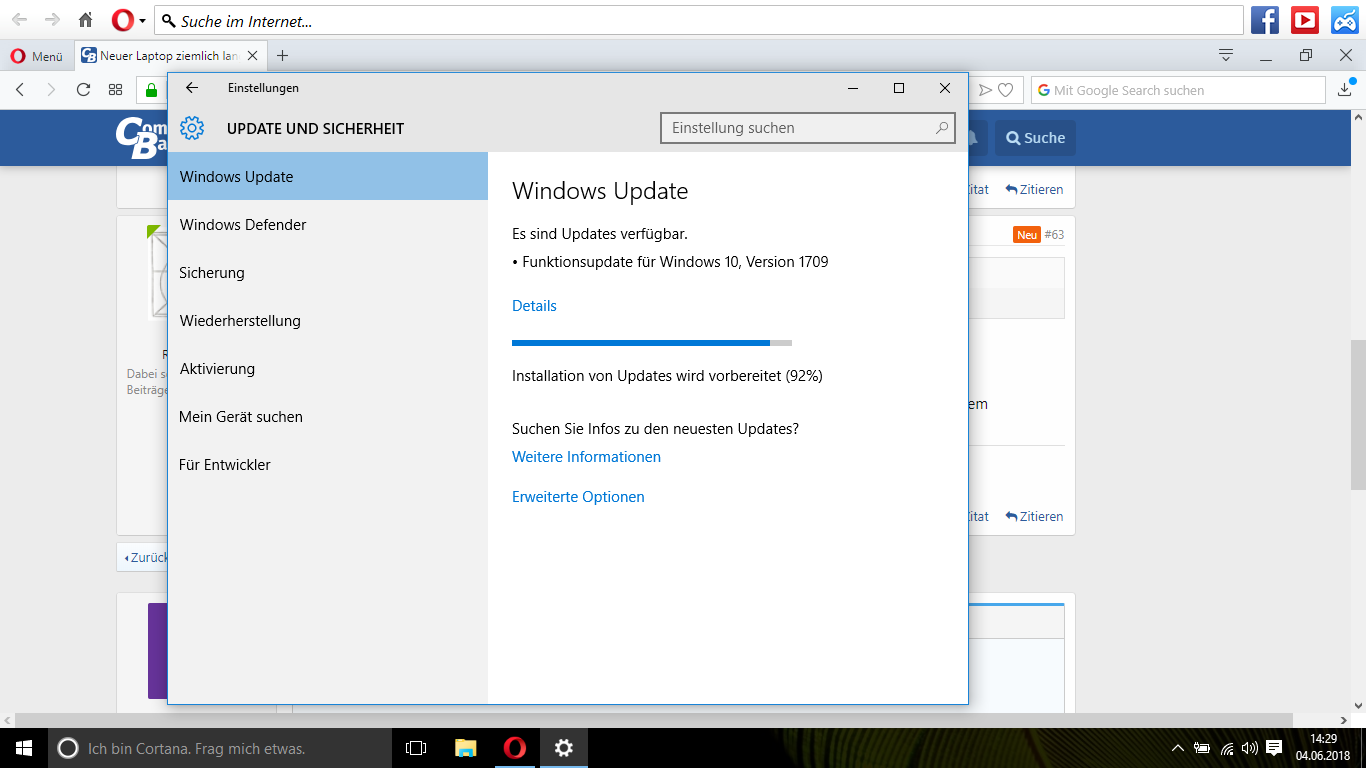This screenshot has height=768, width=1366.
Task: Open the Action Center notification icon
Action: click(1274, 748)
